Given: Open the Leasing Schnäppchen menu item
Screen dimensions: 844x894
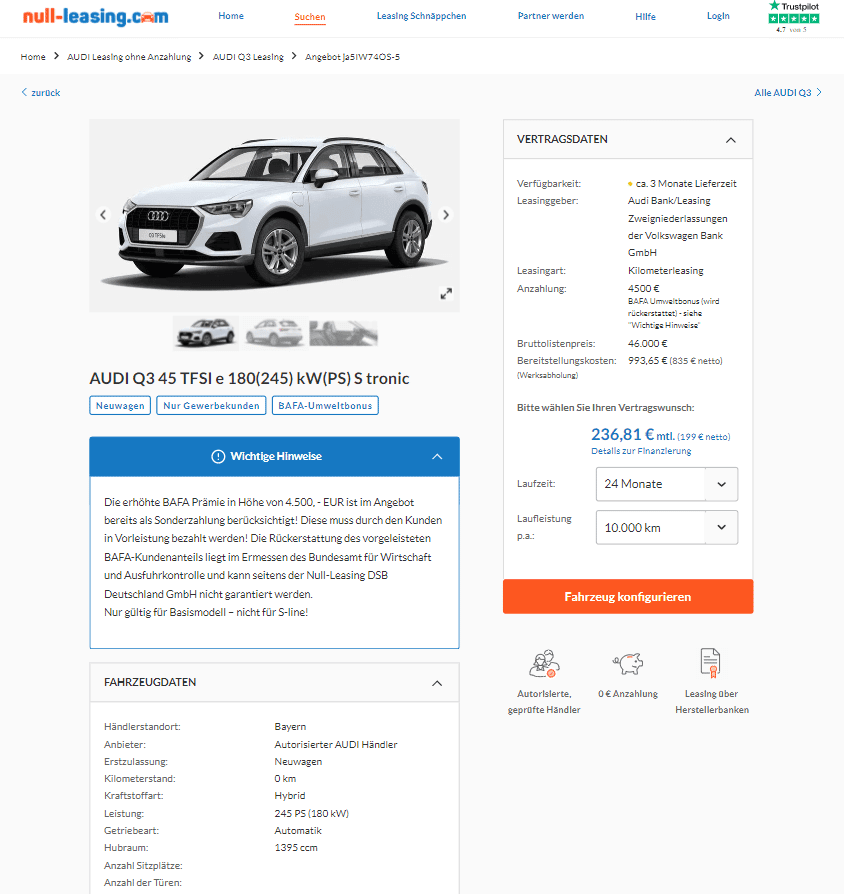Looking at the screenshot, I should click(x=421, y=16).
